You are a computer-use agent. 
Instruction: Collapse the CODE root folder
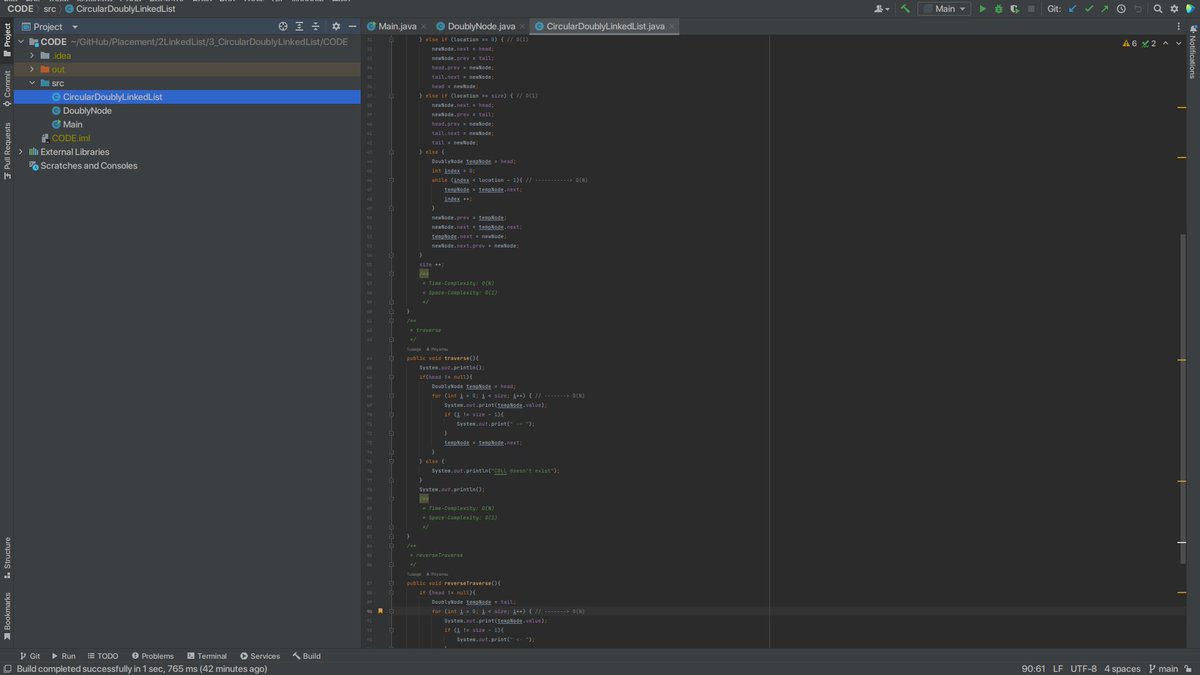[x=21, y=42]
